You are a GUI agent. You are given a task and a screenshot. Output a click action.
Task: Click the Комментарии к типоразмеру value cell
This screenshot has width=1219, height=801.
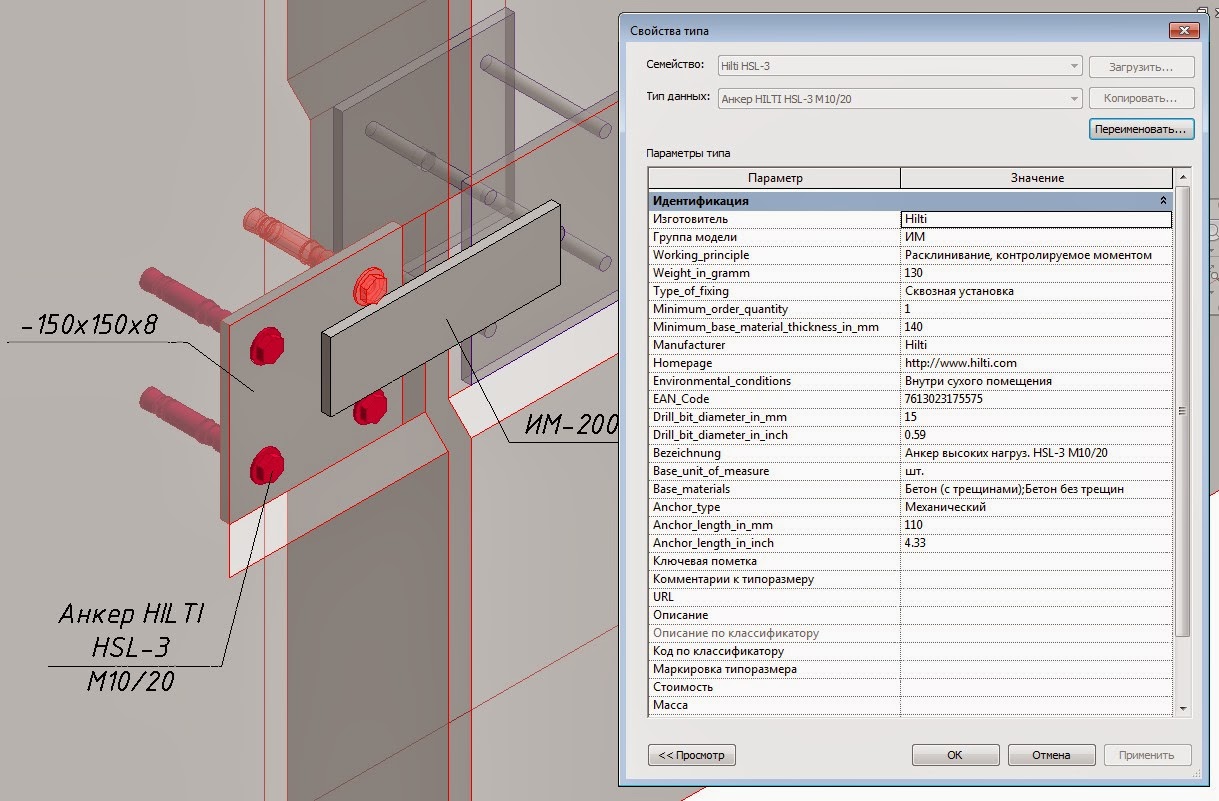(x=1036, y=579)
